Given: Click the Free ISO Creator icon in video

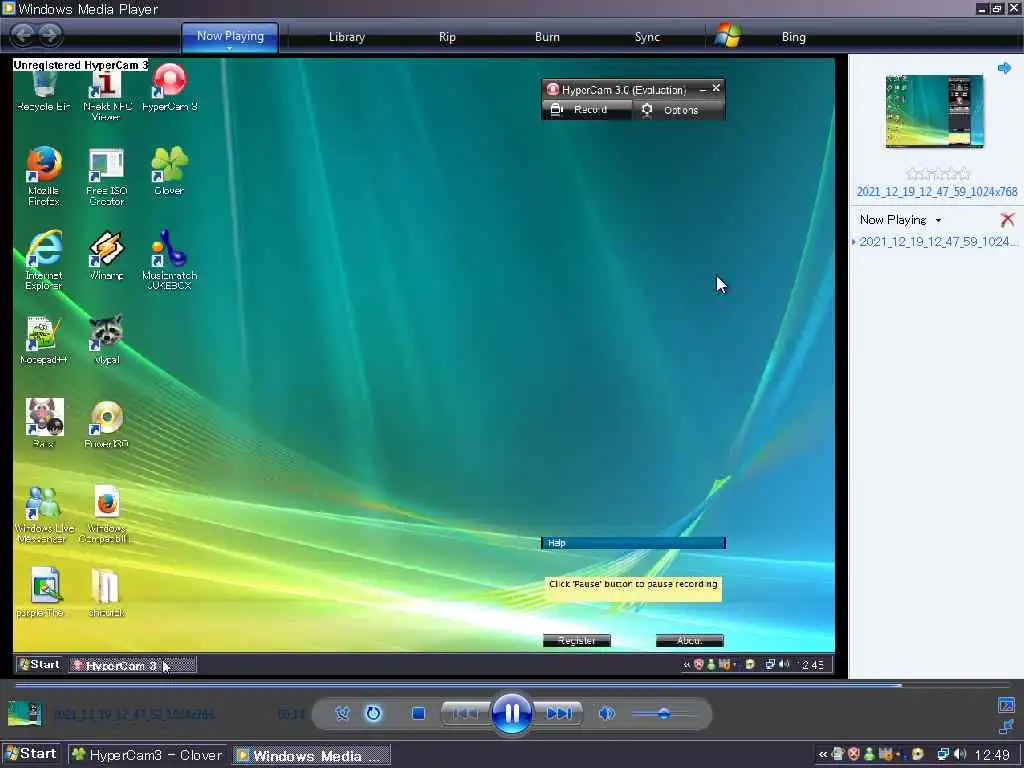Looking at the screenshot, I should coord(106,177).
